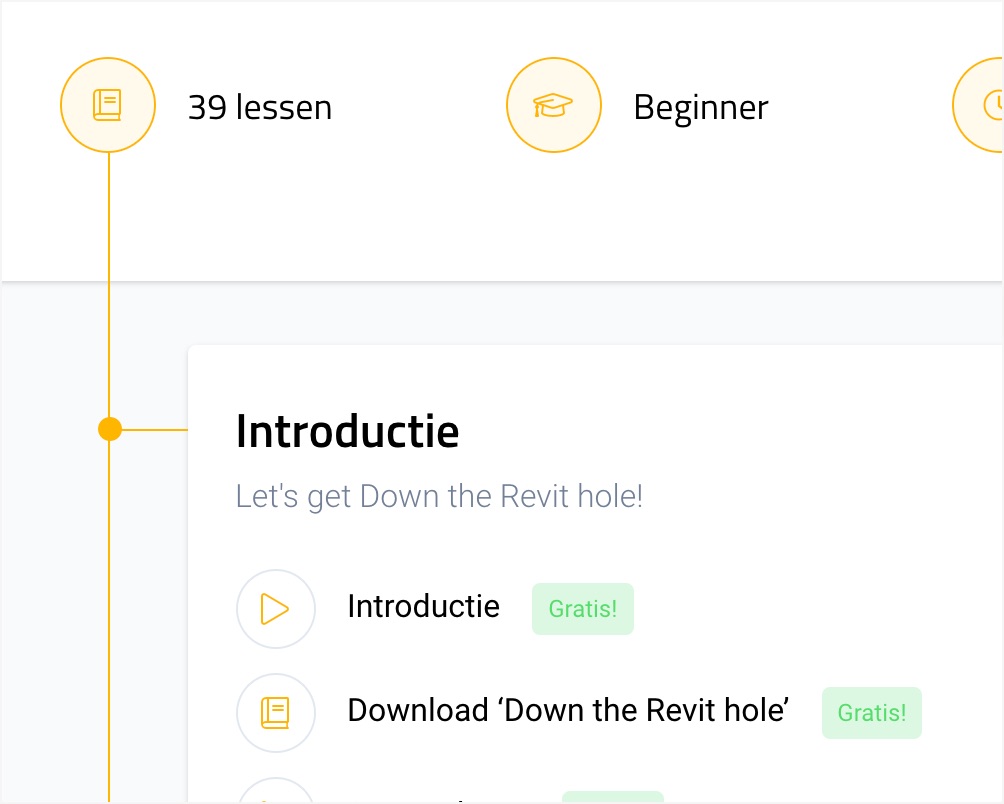Open the Introductie lesson link

pos(423,606)
